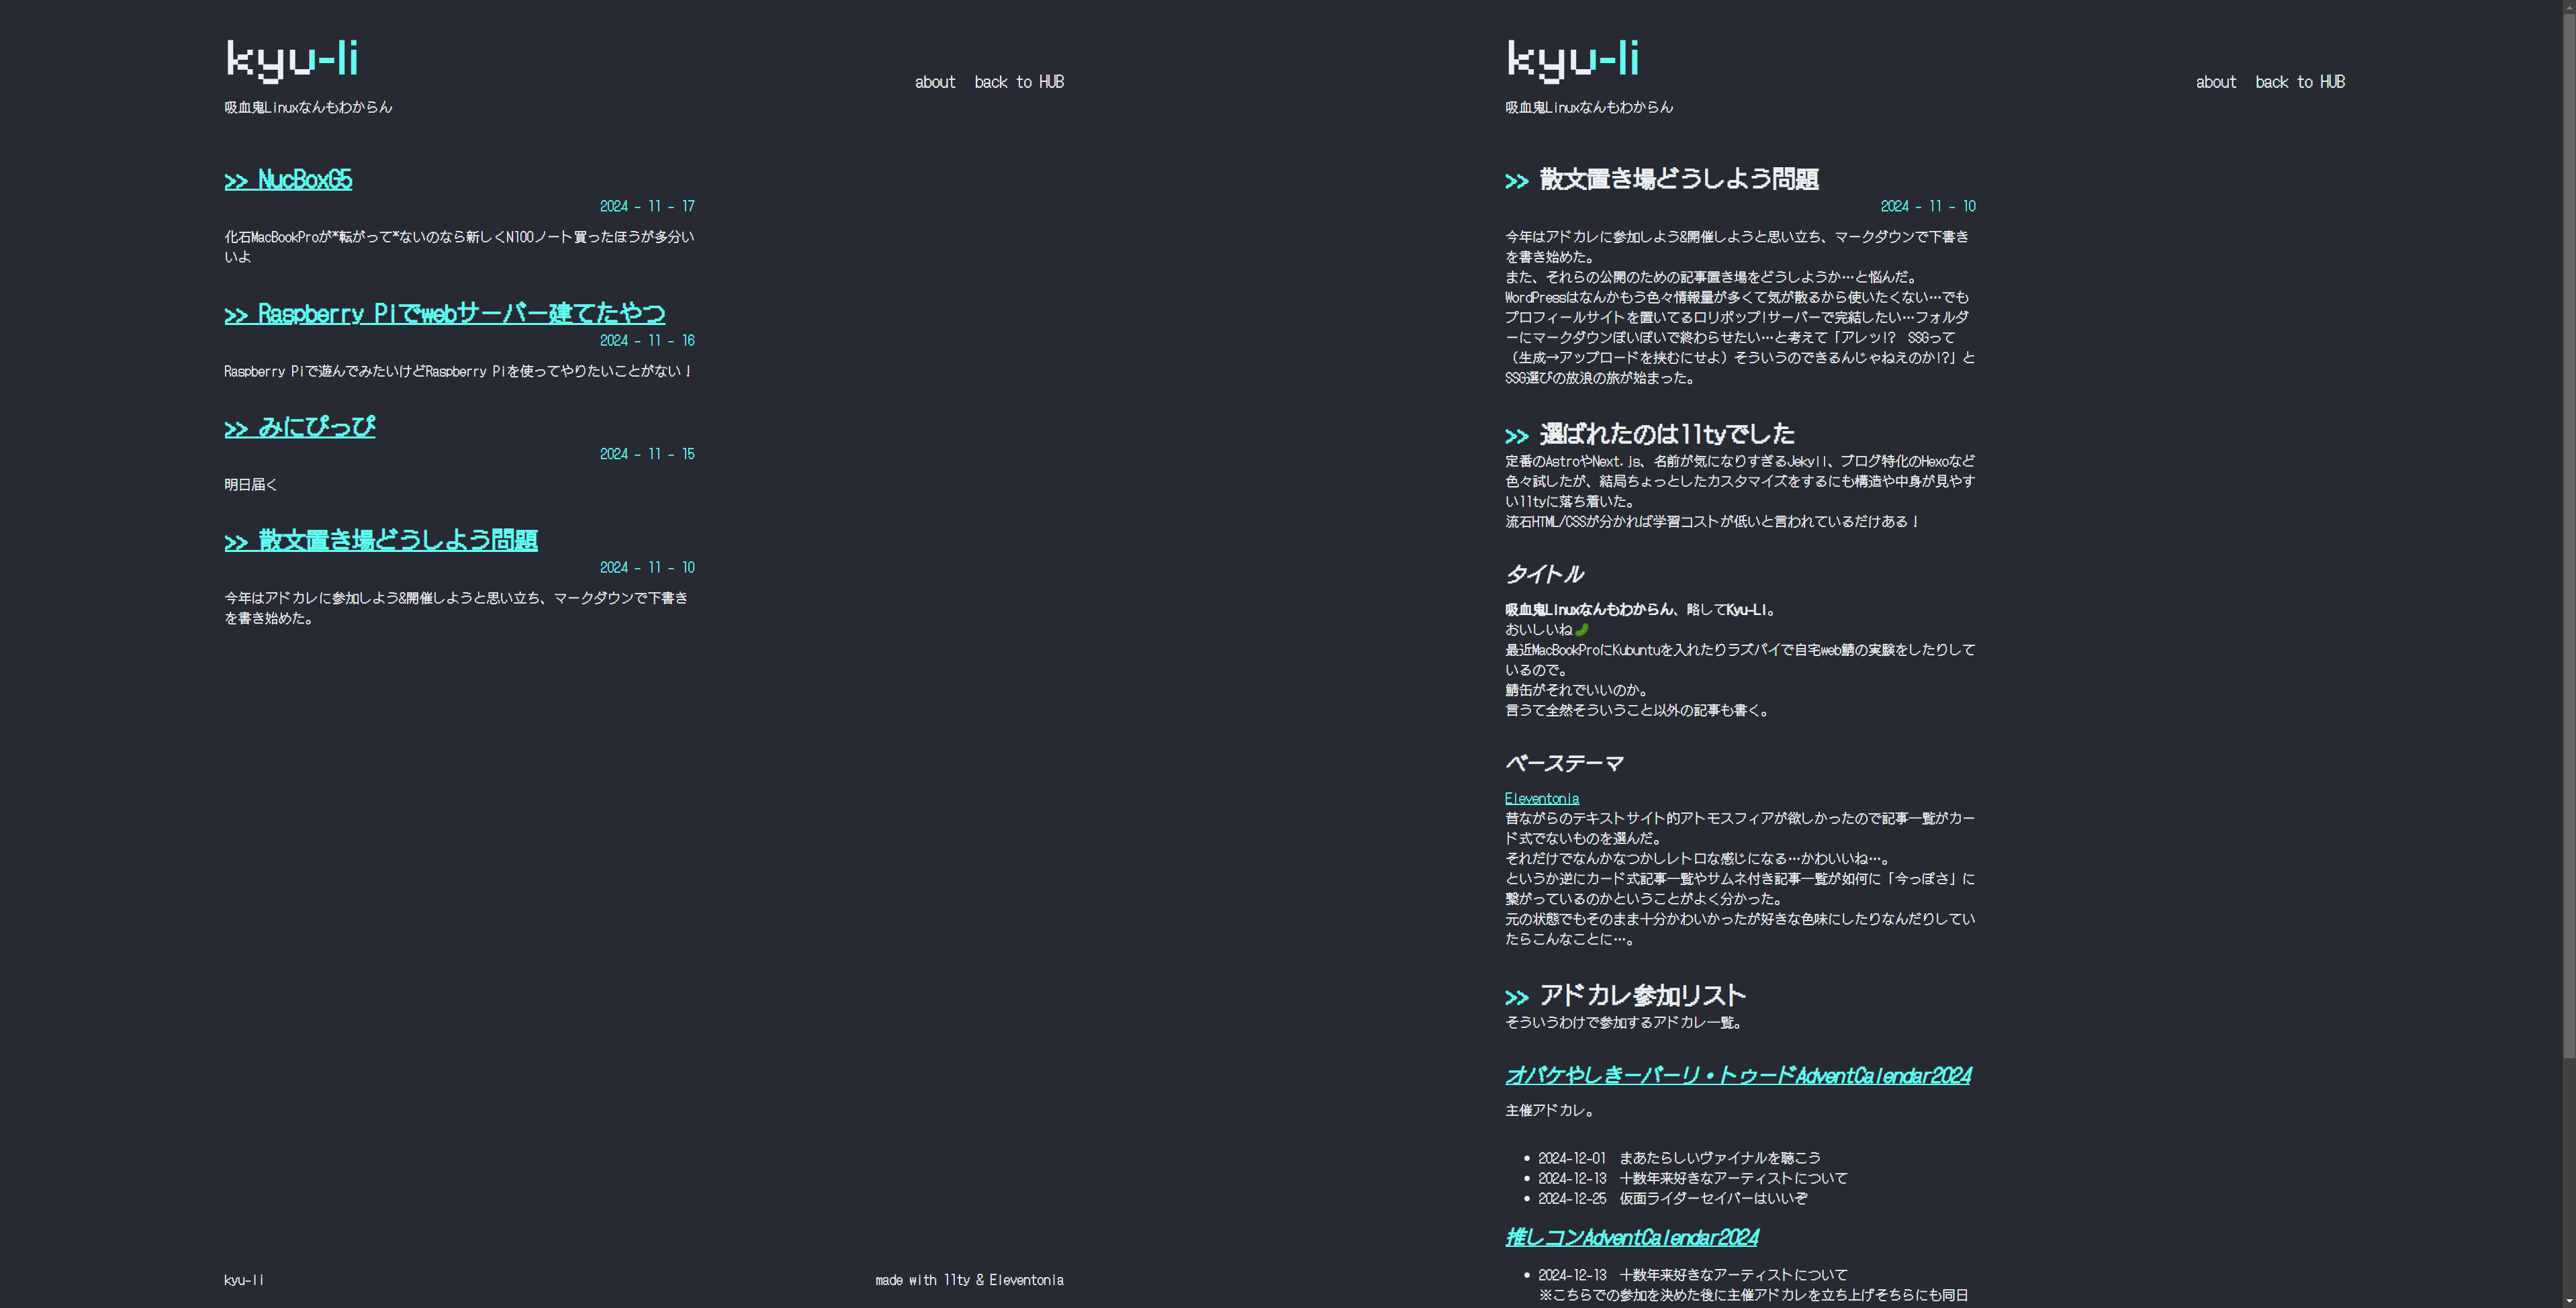Open the みにぴっぴ post link
The image size is (2576, 1308).
(300, 427)
